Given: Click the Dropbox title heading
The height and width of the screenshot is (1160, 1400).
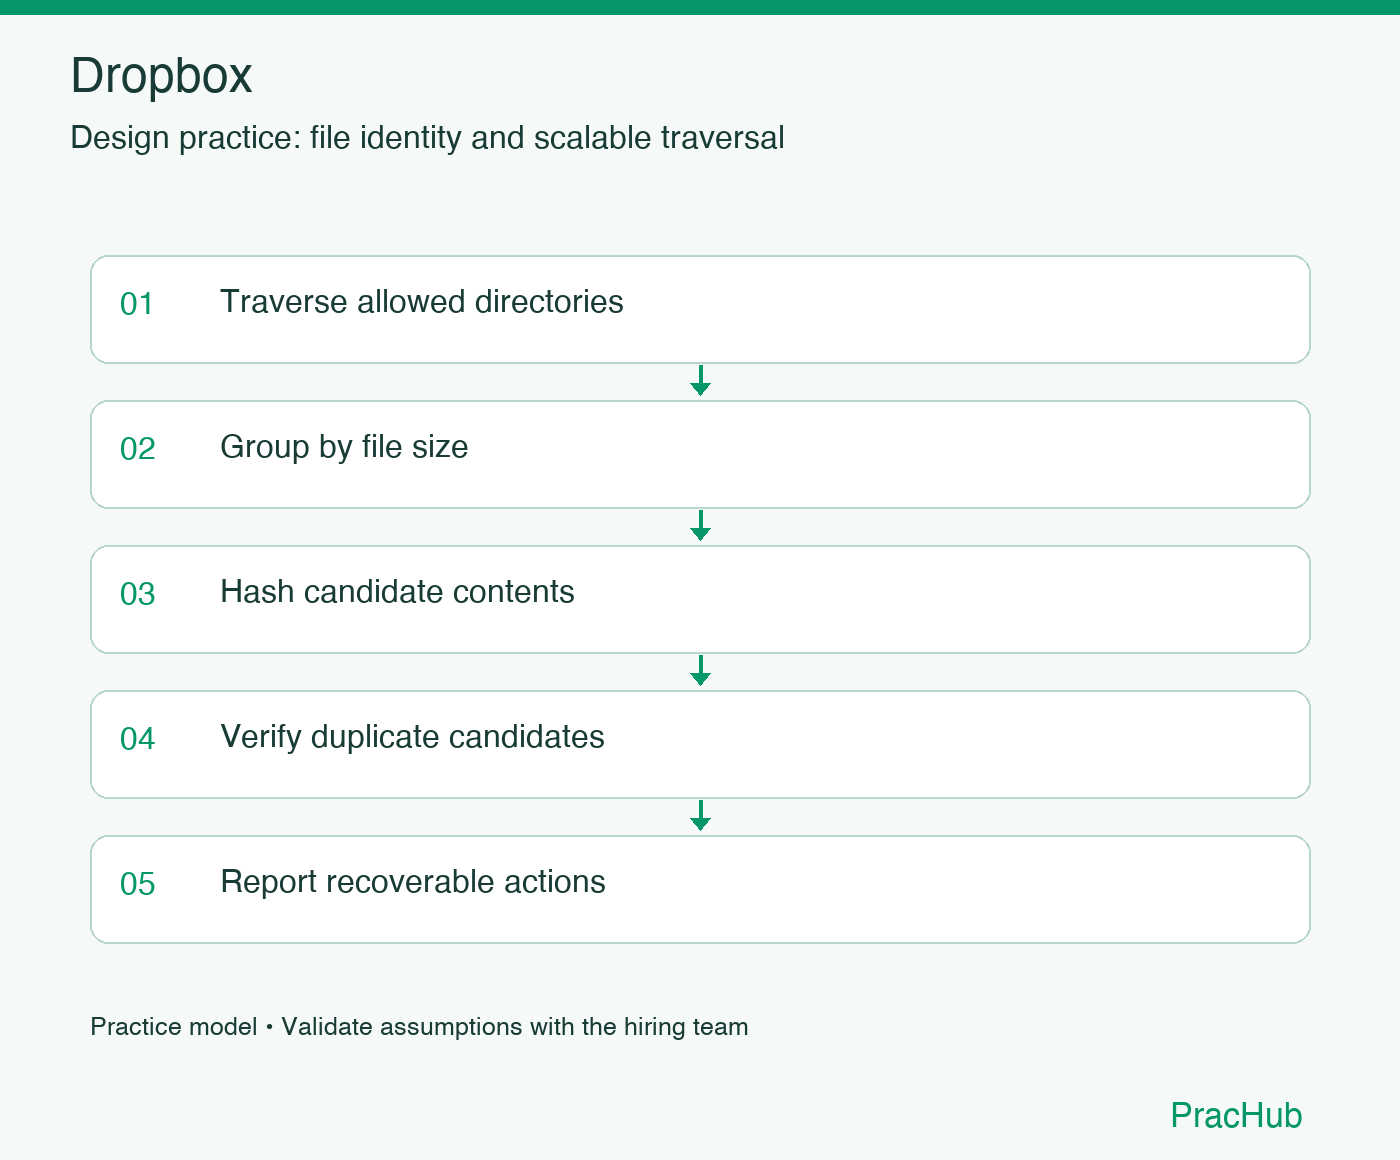Looking at the screenshot, I should [161, 76].
